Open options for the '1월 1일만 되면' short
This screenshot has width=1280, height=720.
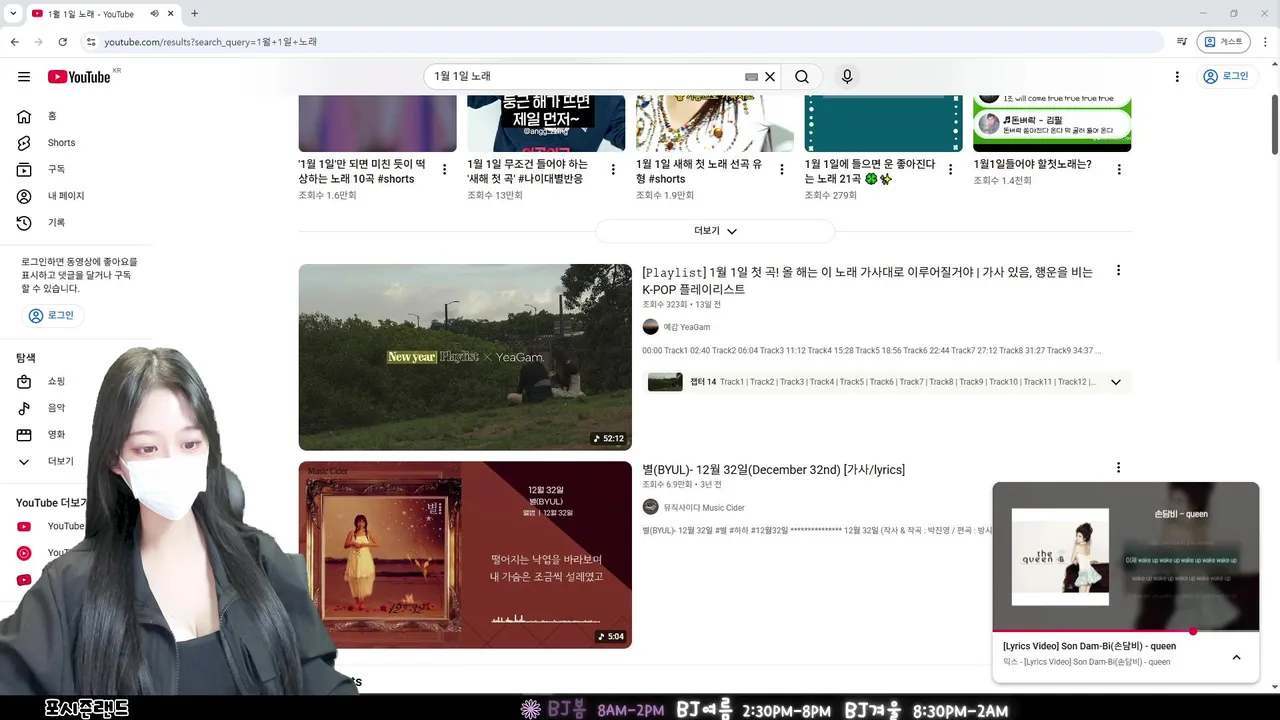click(444, 170)
